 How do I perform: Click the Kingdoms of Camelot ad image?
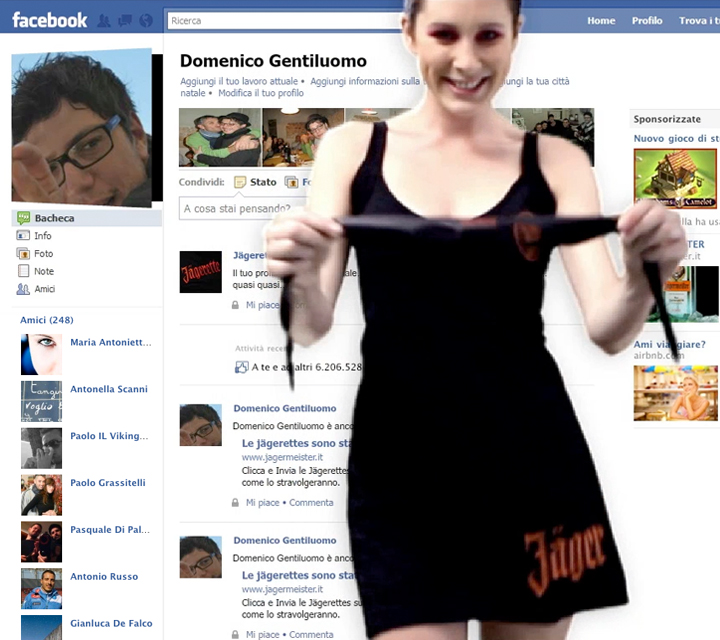[x=675, y=179]
